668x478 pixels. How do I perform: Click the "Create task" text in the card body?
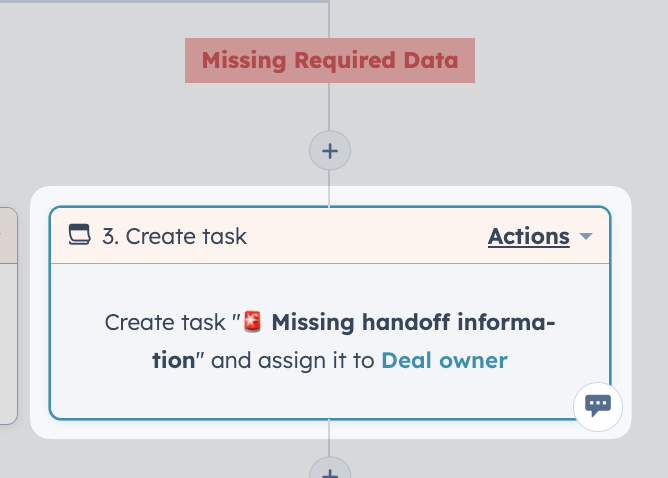pyautogui.click(x=165, y=322)
